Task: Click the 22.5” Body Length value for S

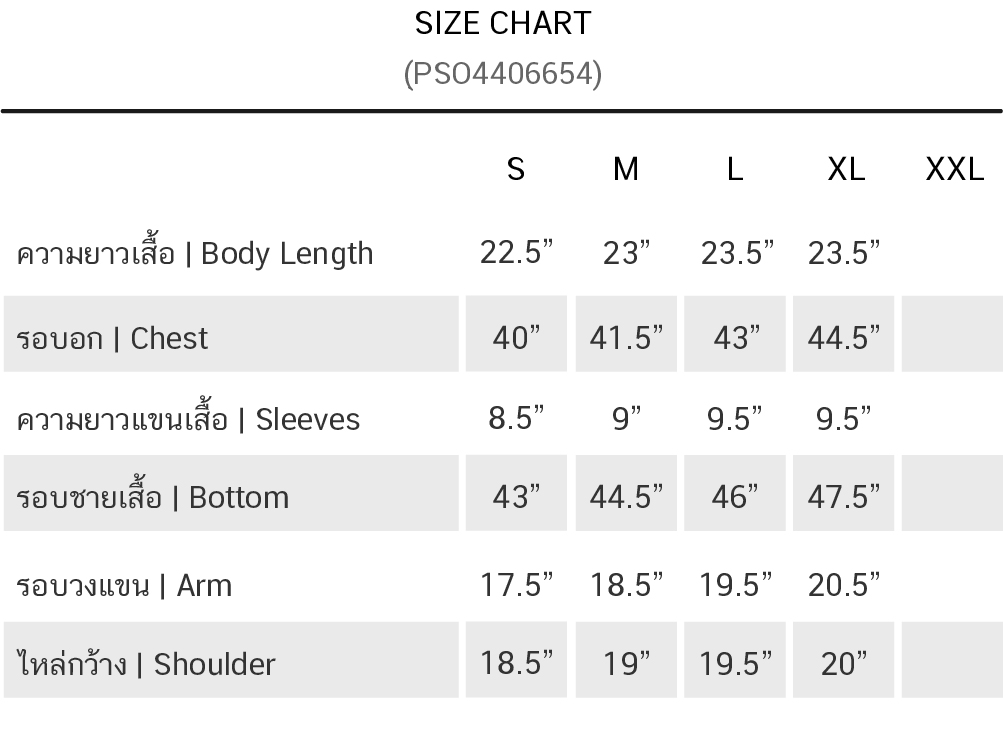Action: 516,252
